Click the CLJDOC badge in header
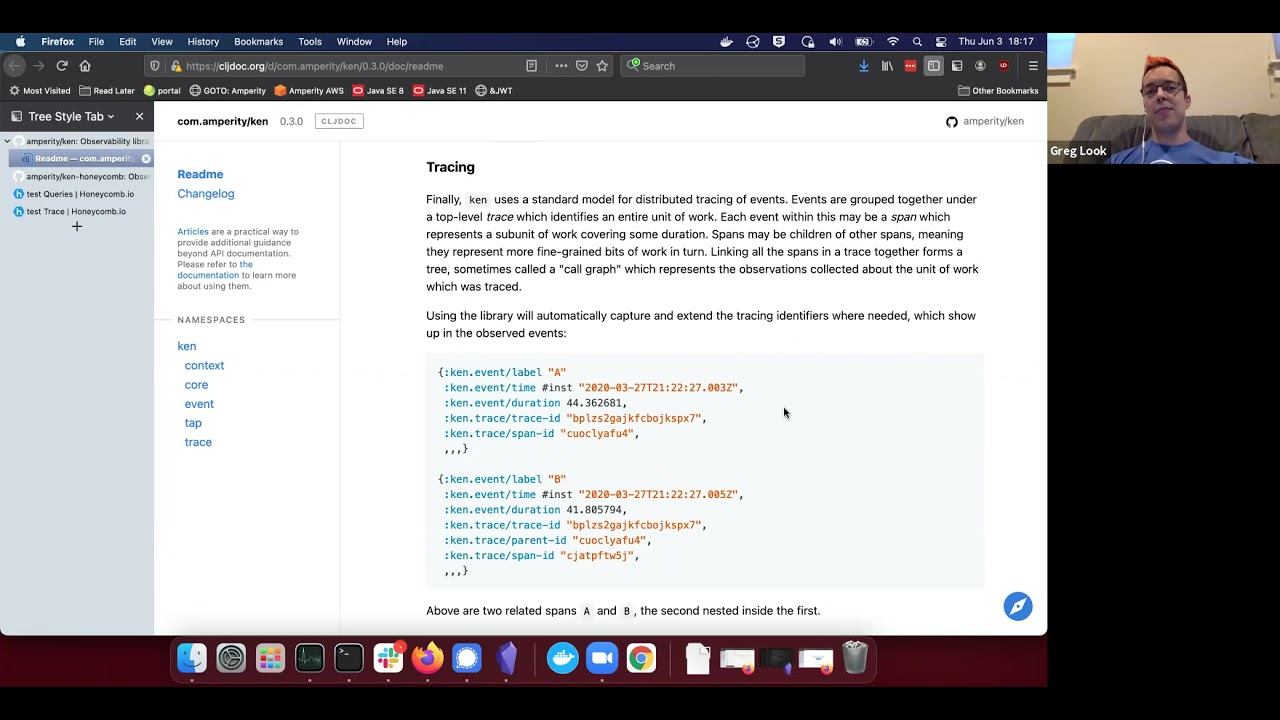Image resolution: width=1280 pixels, height=720 pixels. 339,121
